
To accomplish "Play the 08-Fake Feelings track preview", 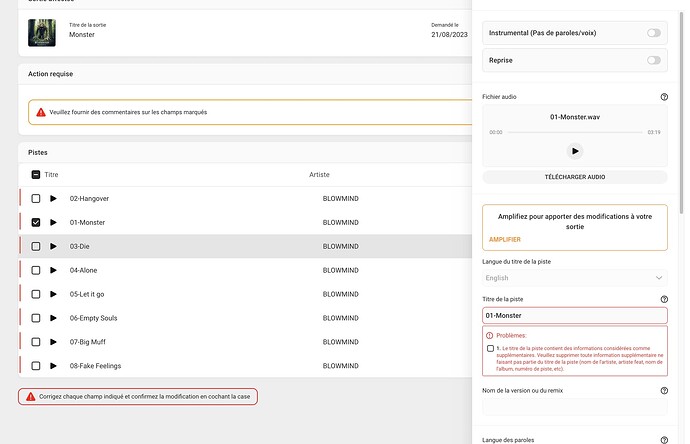I will pyautogui.click(x=53, y=366).
